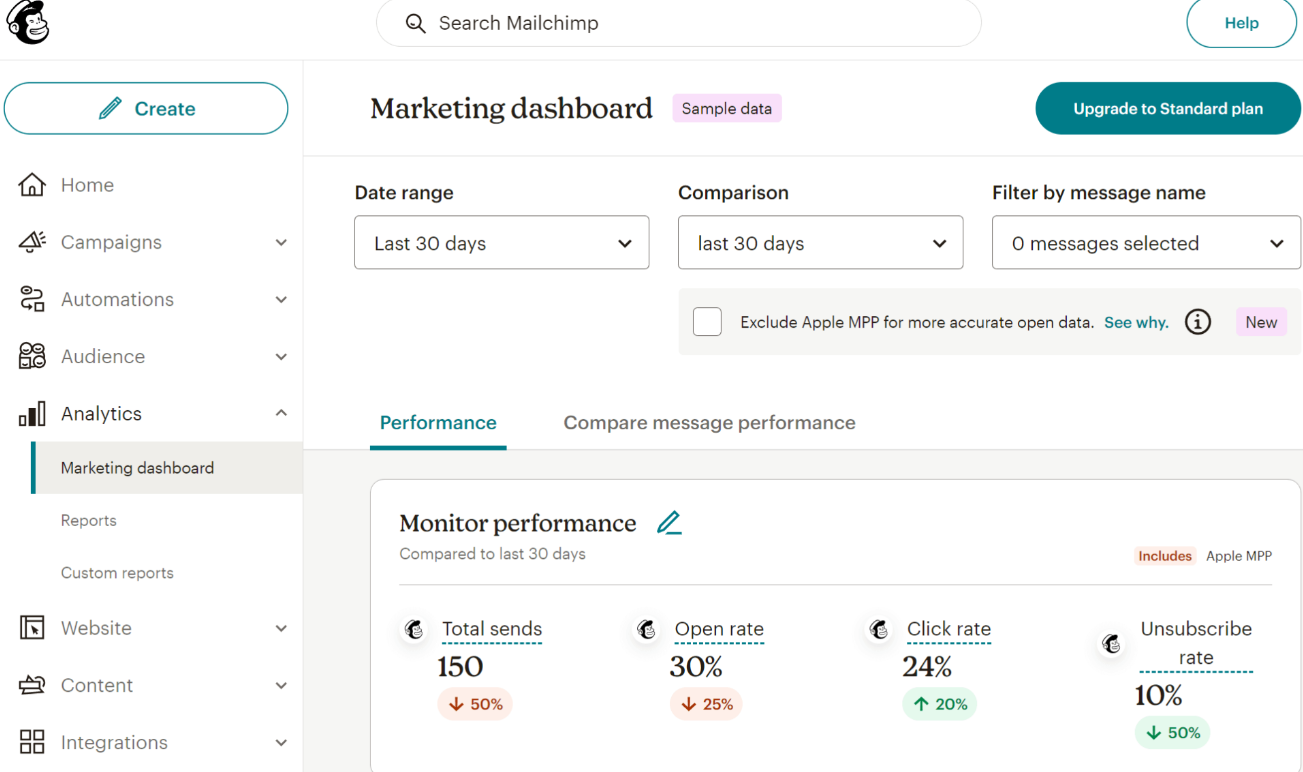The image size is (1303, 772).
Task: Click the Integrations grid icon
Action: [32, 742]
